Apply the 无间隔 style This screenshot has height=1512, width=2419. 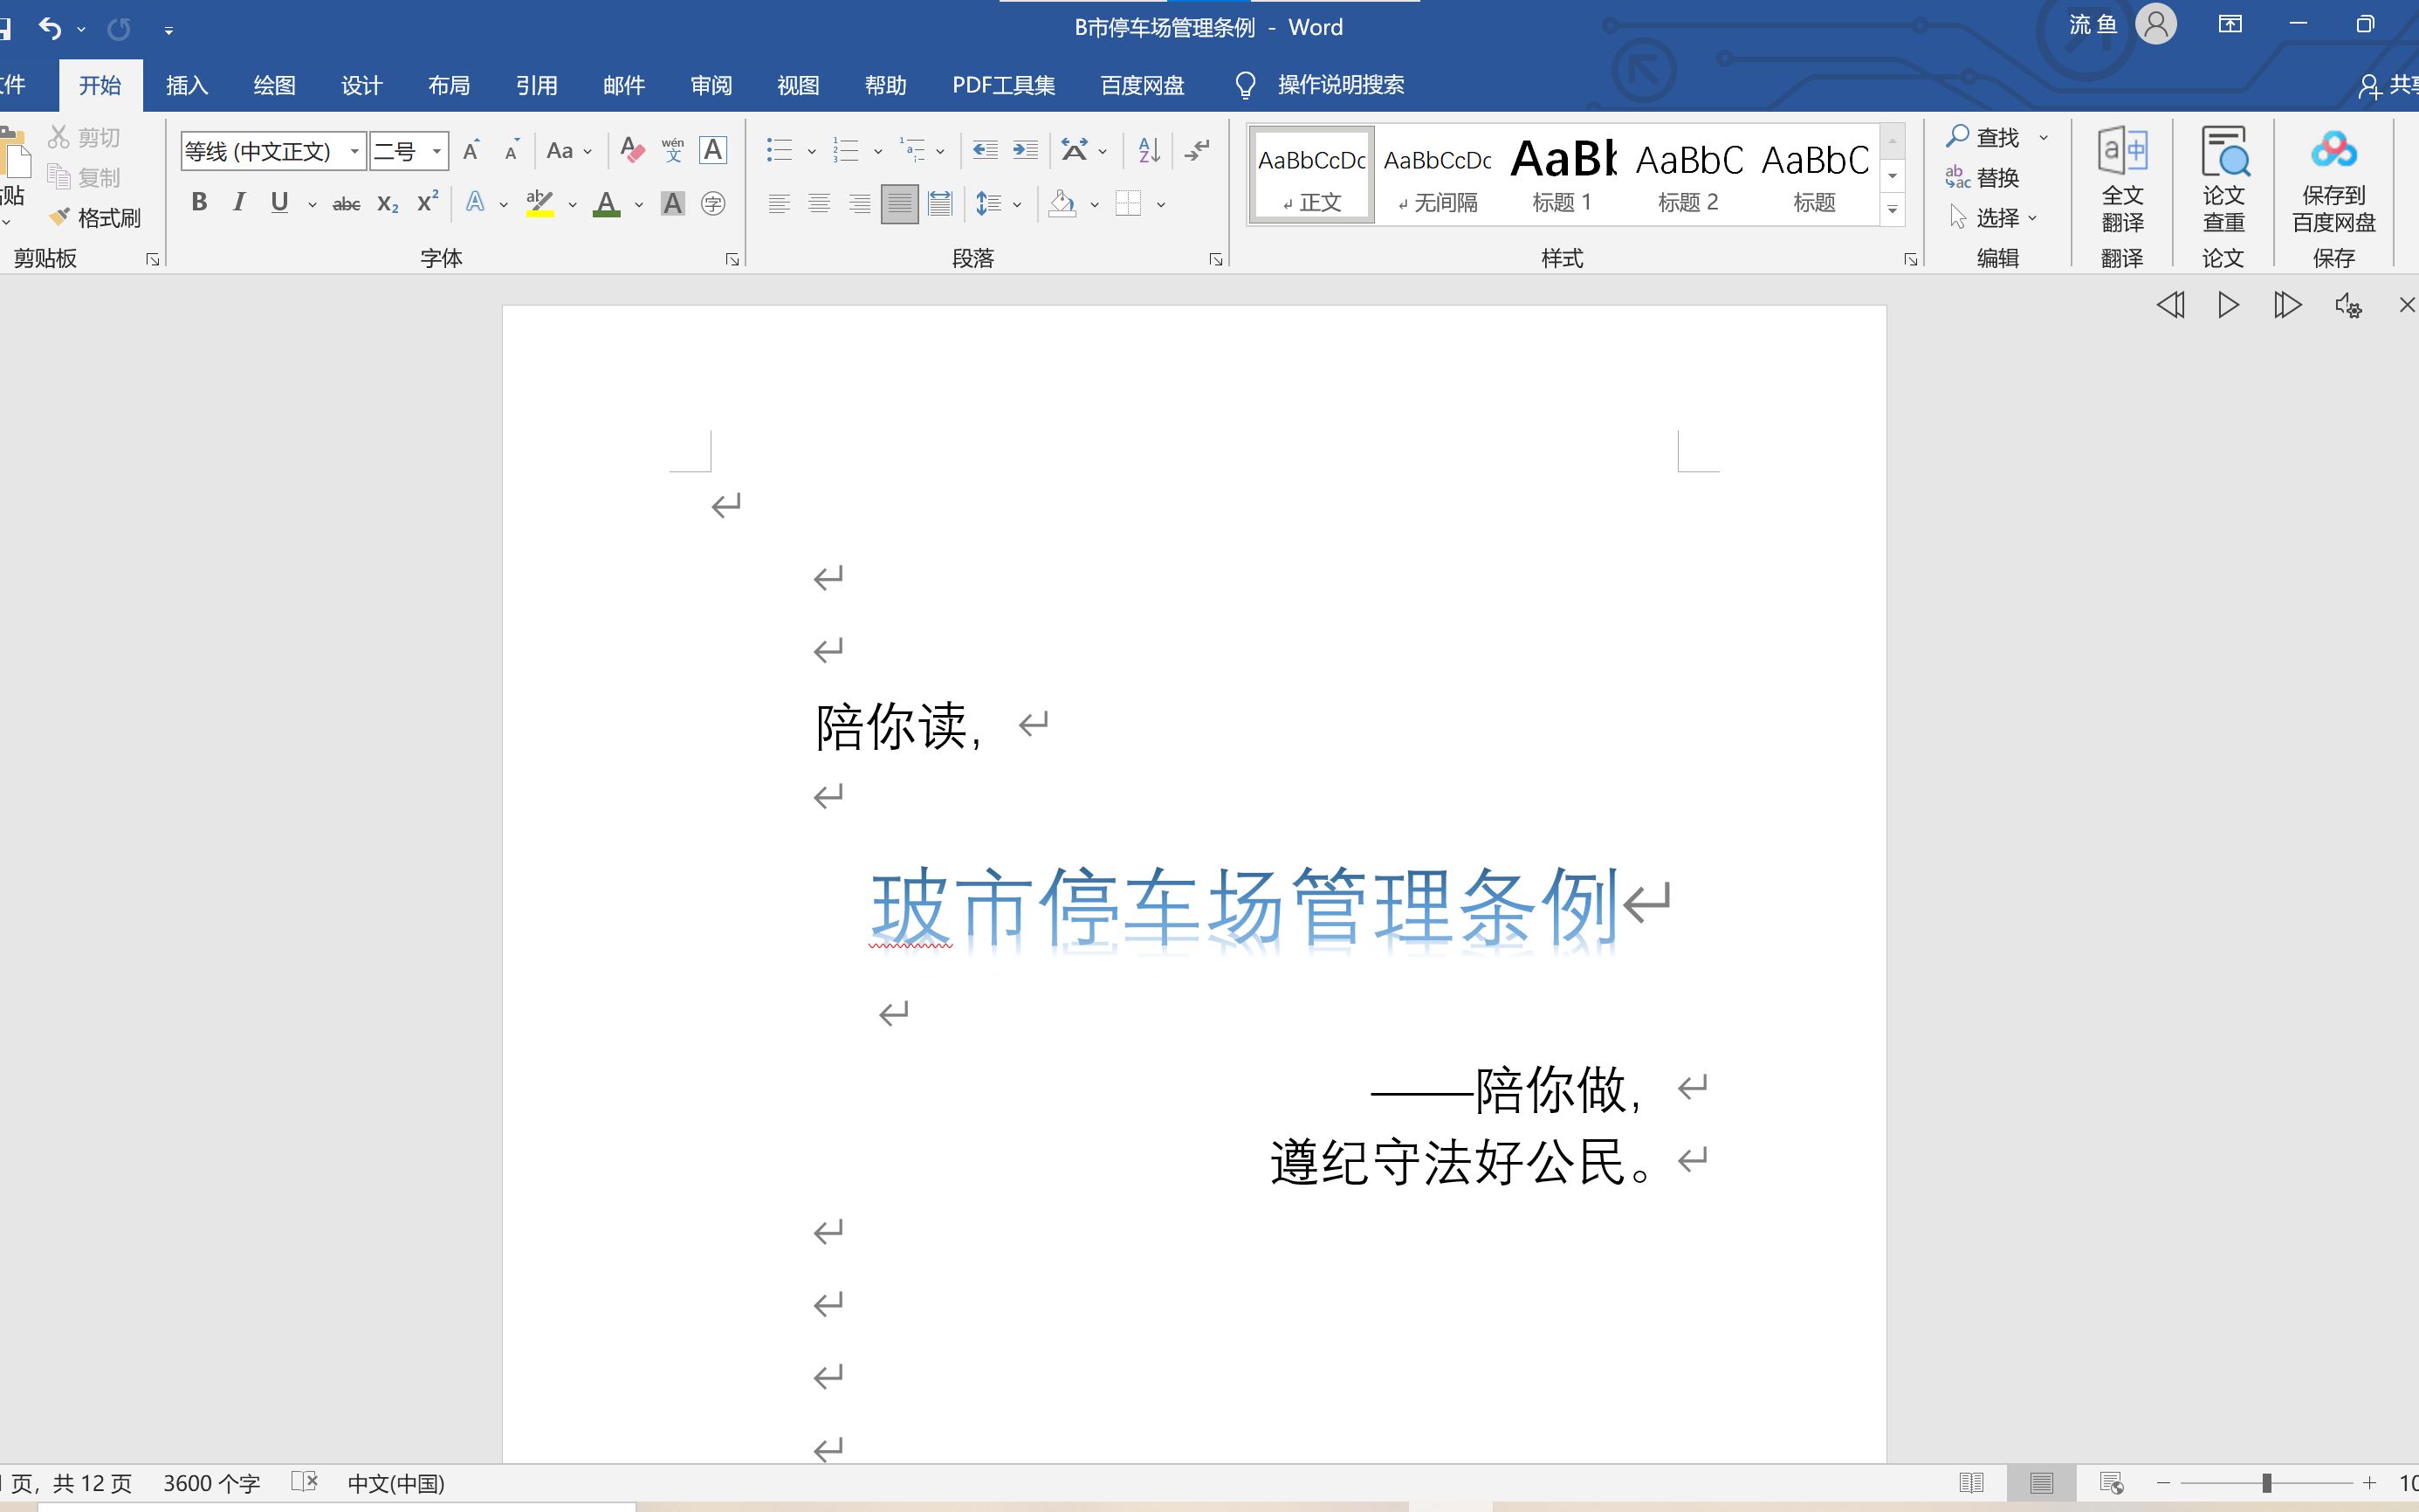(x=1437, y=175)
